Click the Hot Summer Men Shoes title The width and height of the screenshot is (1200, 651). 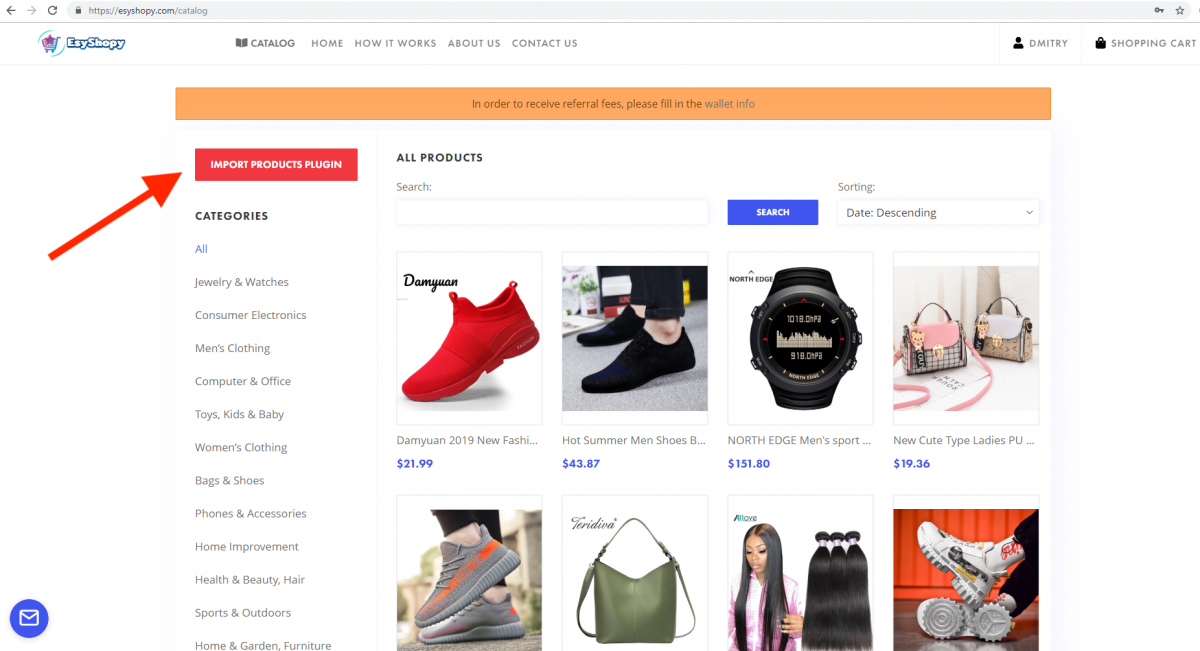pyautogui.click(x=634, y=440)
